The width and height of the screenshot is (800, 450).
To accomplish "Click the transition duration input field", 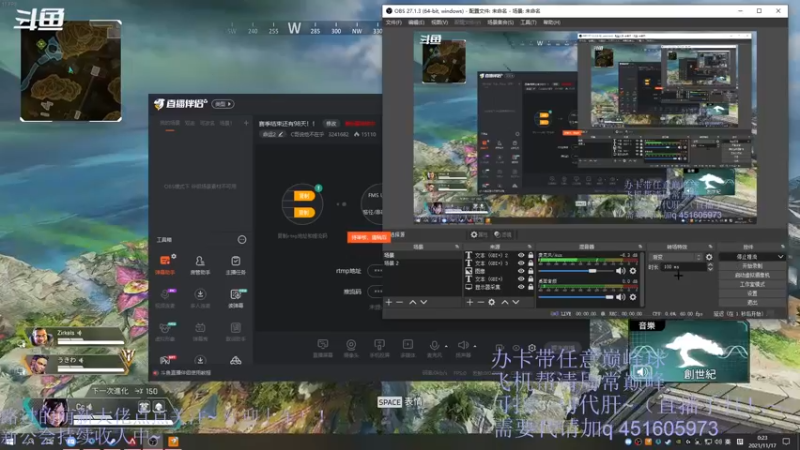I will 683,267.
